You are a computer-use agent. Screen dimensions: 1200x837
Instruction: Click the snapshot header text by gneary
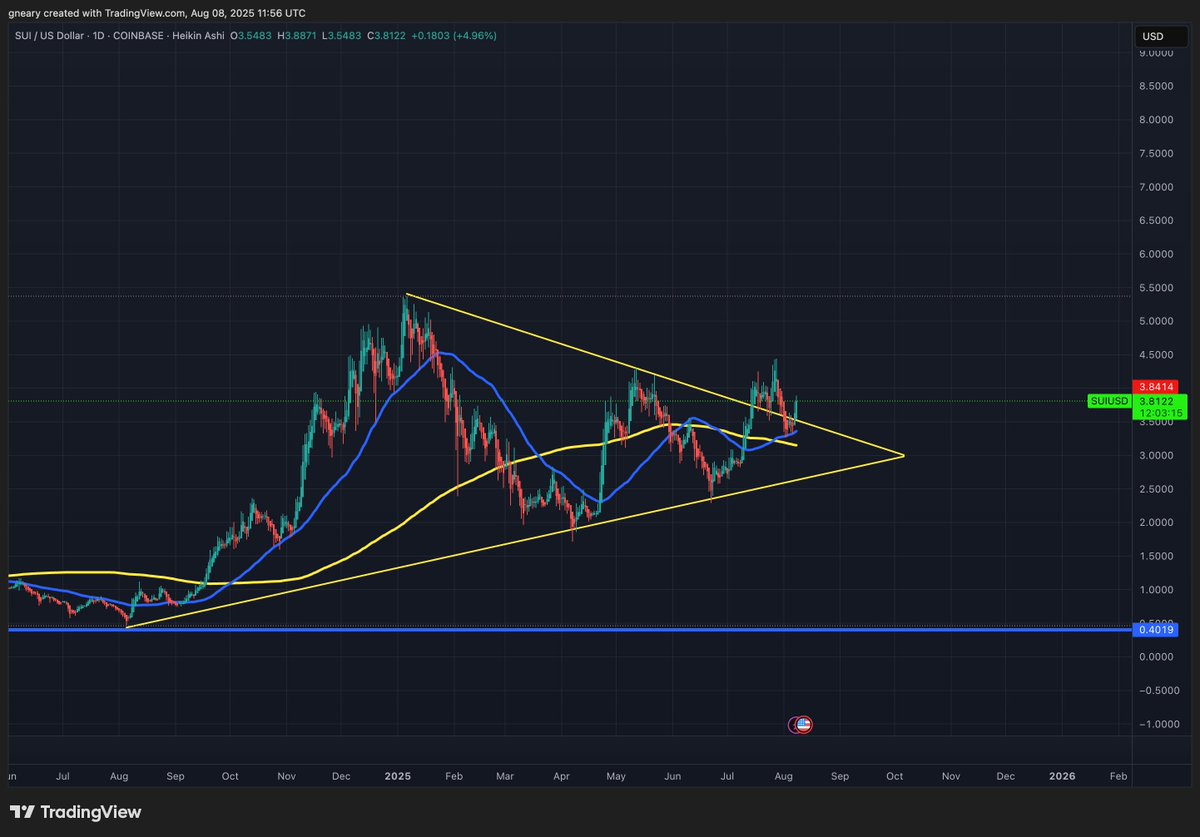(157, 13)
